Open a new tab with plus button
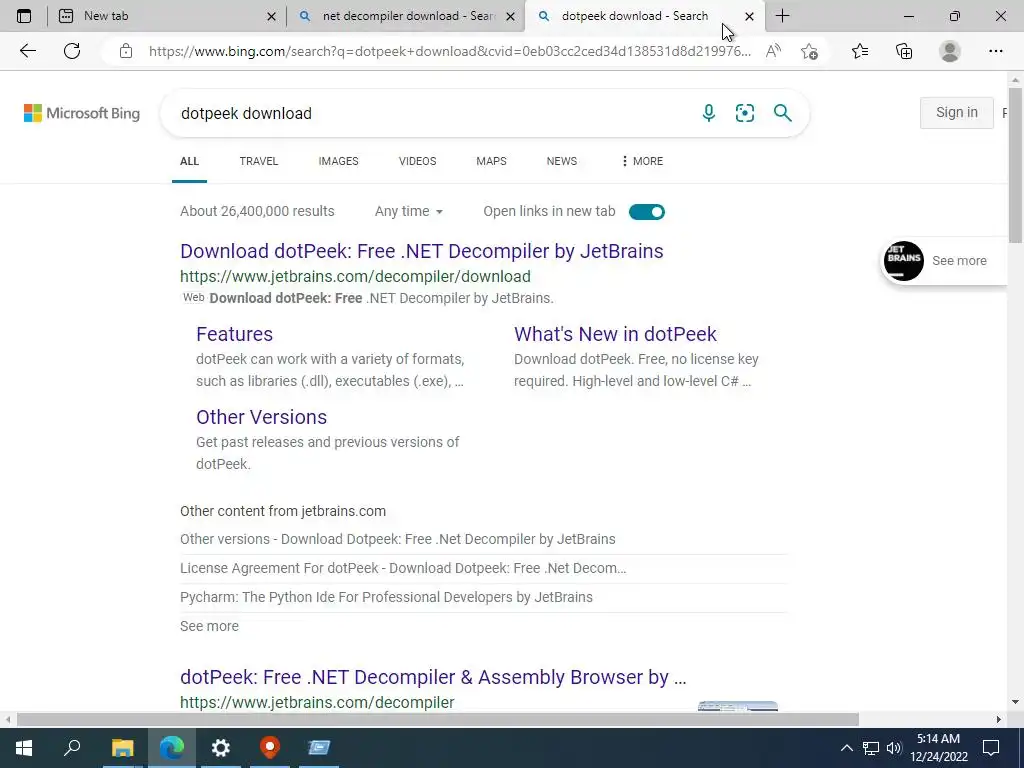Viewport: 1024px width, 768px height. coord(782,16)
